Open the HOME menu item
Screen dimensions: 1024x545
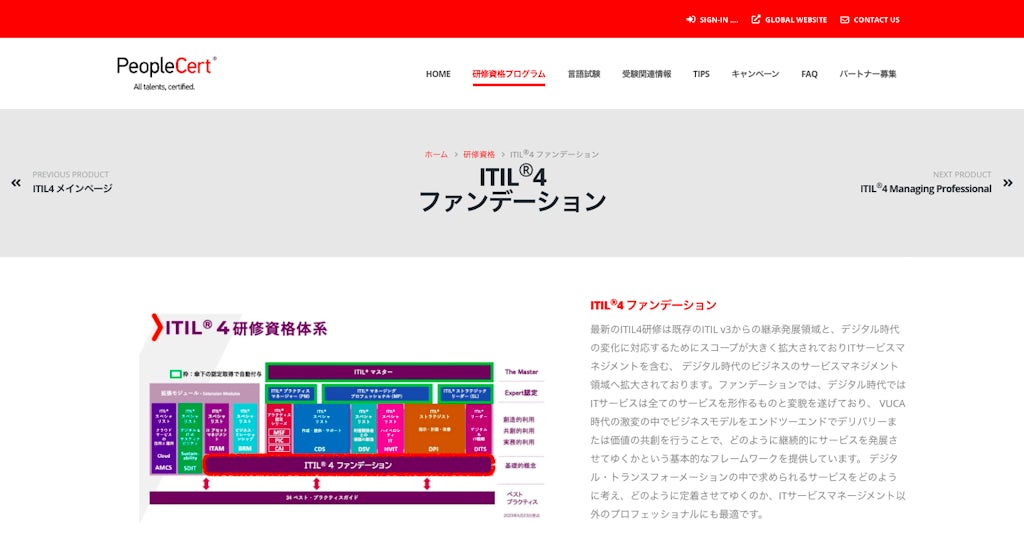point(438,74)
